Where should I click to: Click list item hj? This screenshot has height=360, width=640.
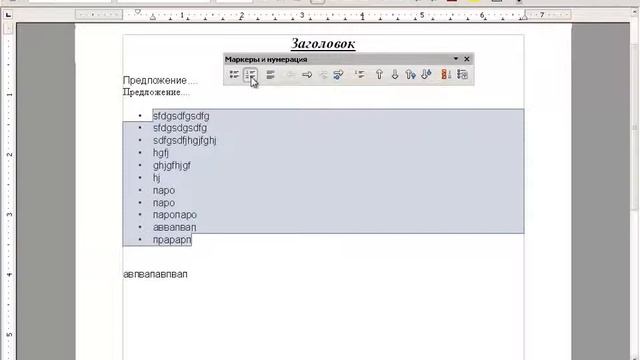pos(157,178)
